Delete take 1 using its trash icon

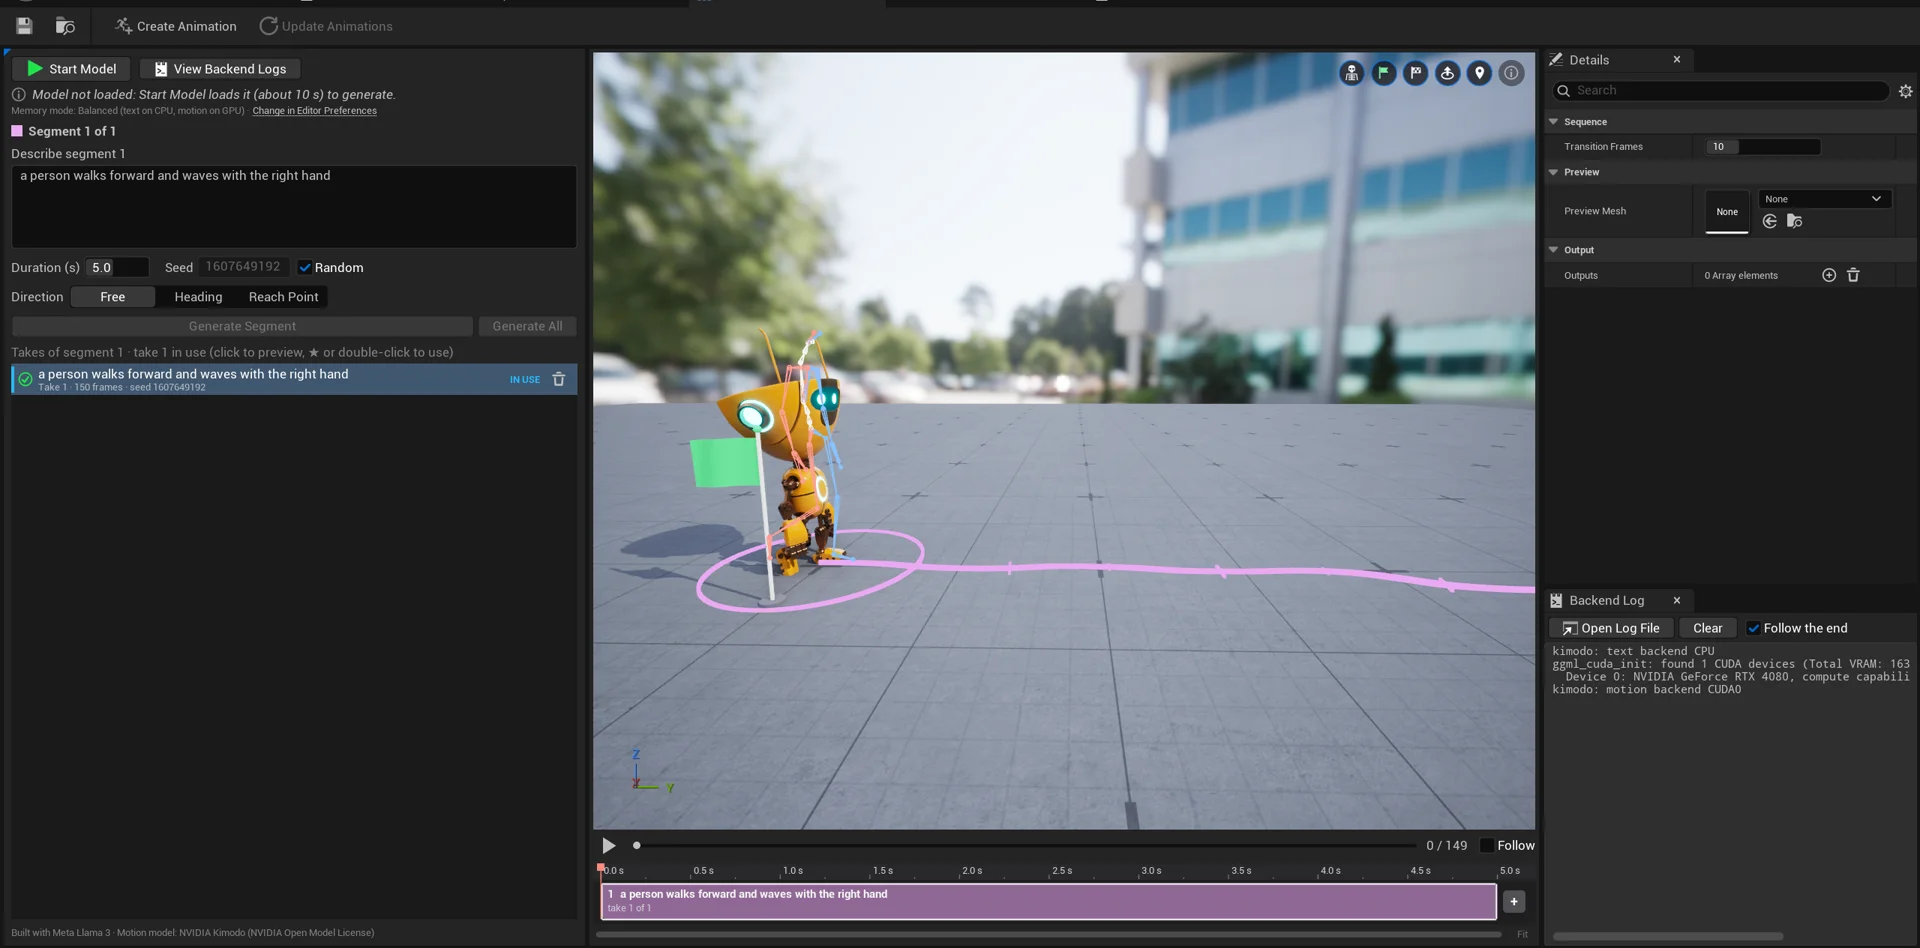pyautogui.click(x=559, y=380)
